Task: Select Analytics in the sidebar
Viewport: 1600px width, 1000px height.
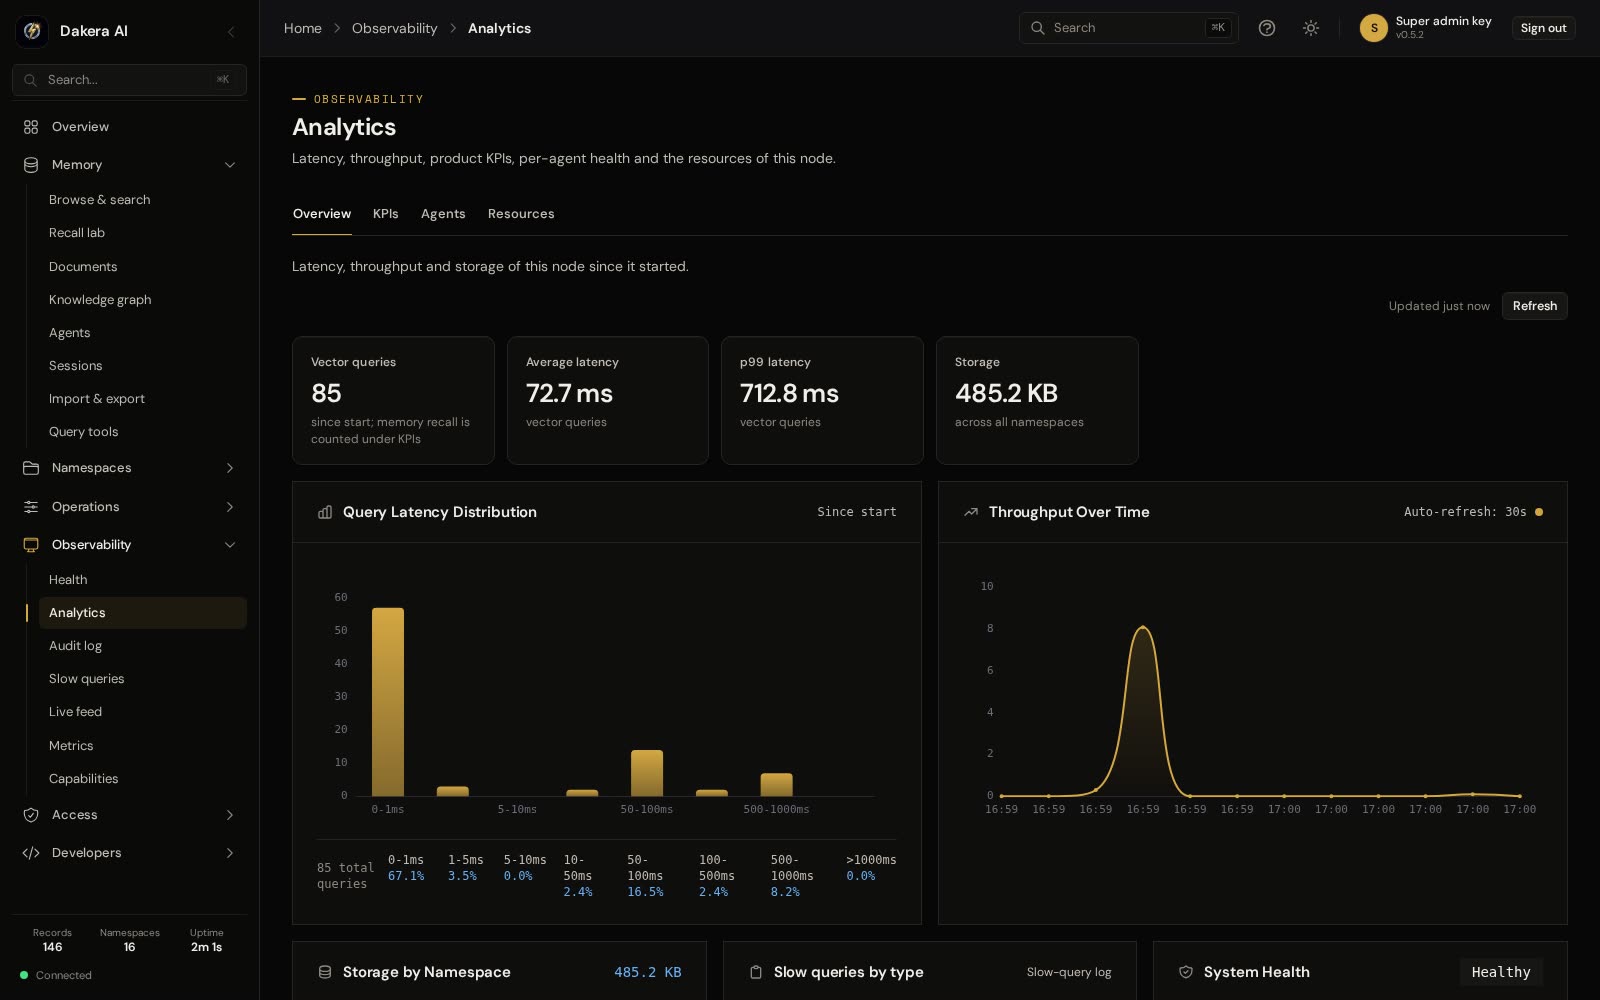Action: point(143,613)
